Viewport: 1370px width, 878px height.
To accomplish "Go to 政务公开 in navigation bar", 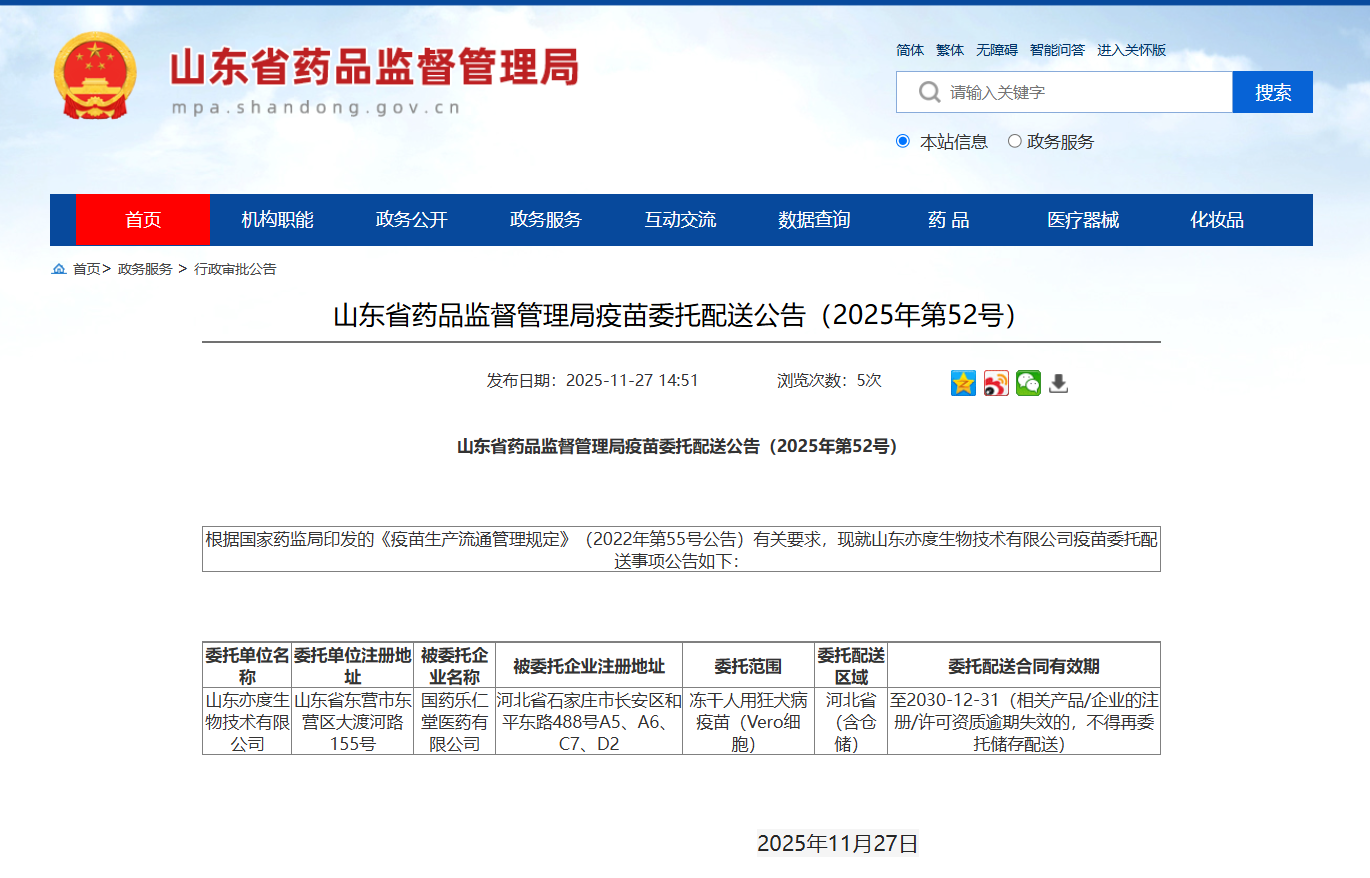I will (x=411, y=220).
